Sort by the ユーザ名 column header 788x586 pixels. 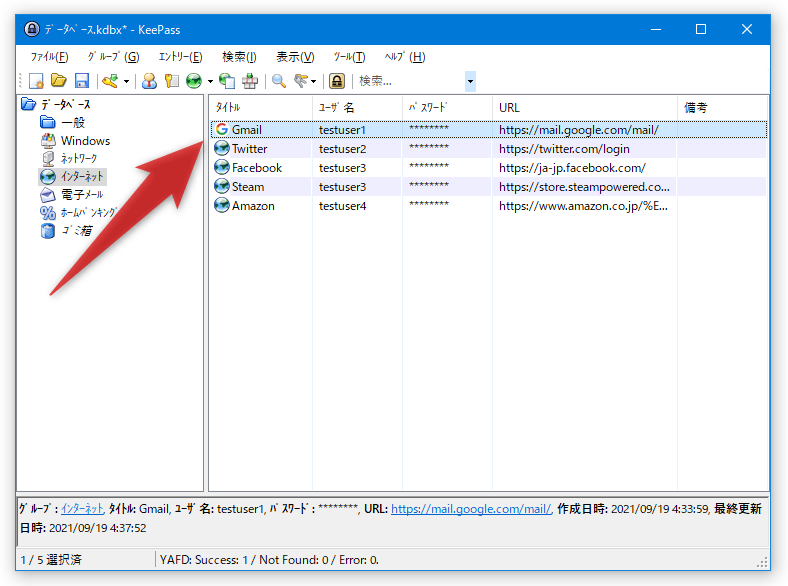point(357,108)
